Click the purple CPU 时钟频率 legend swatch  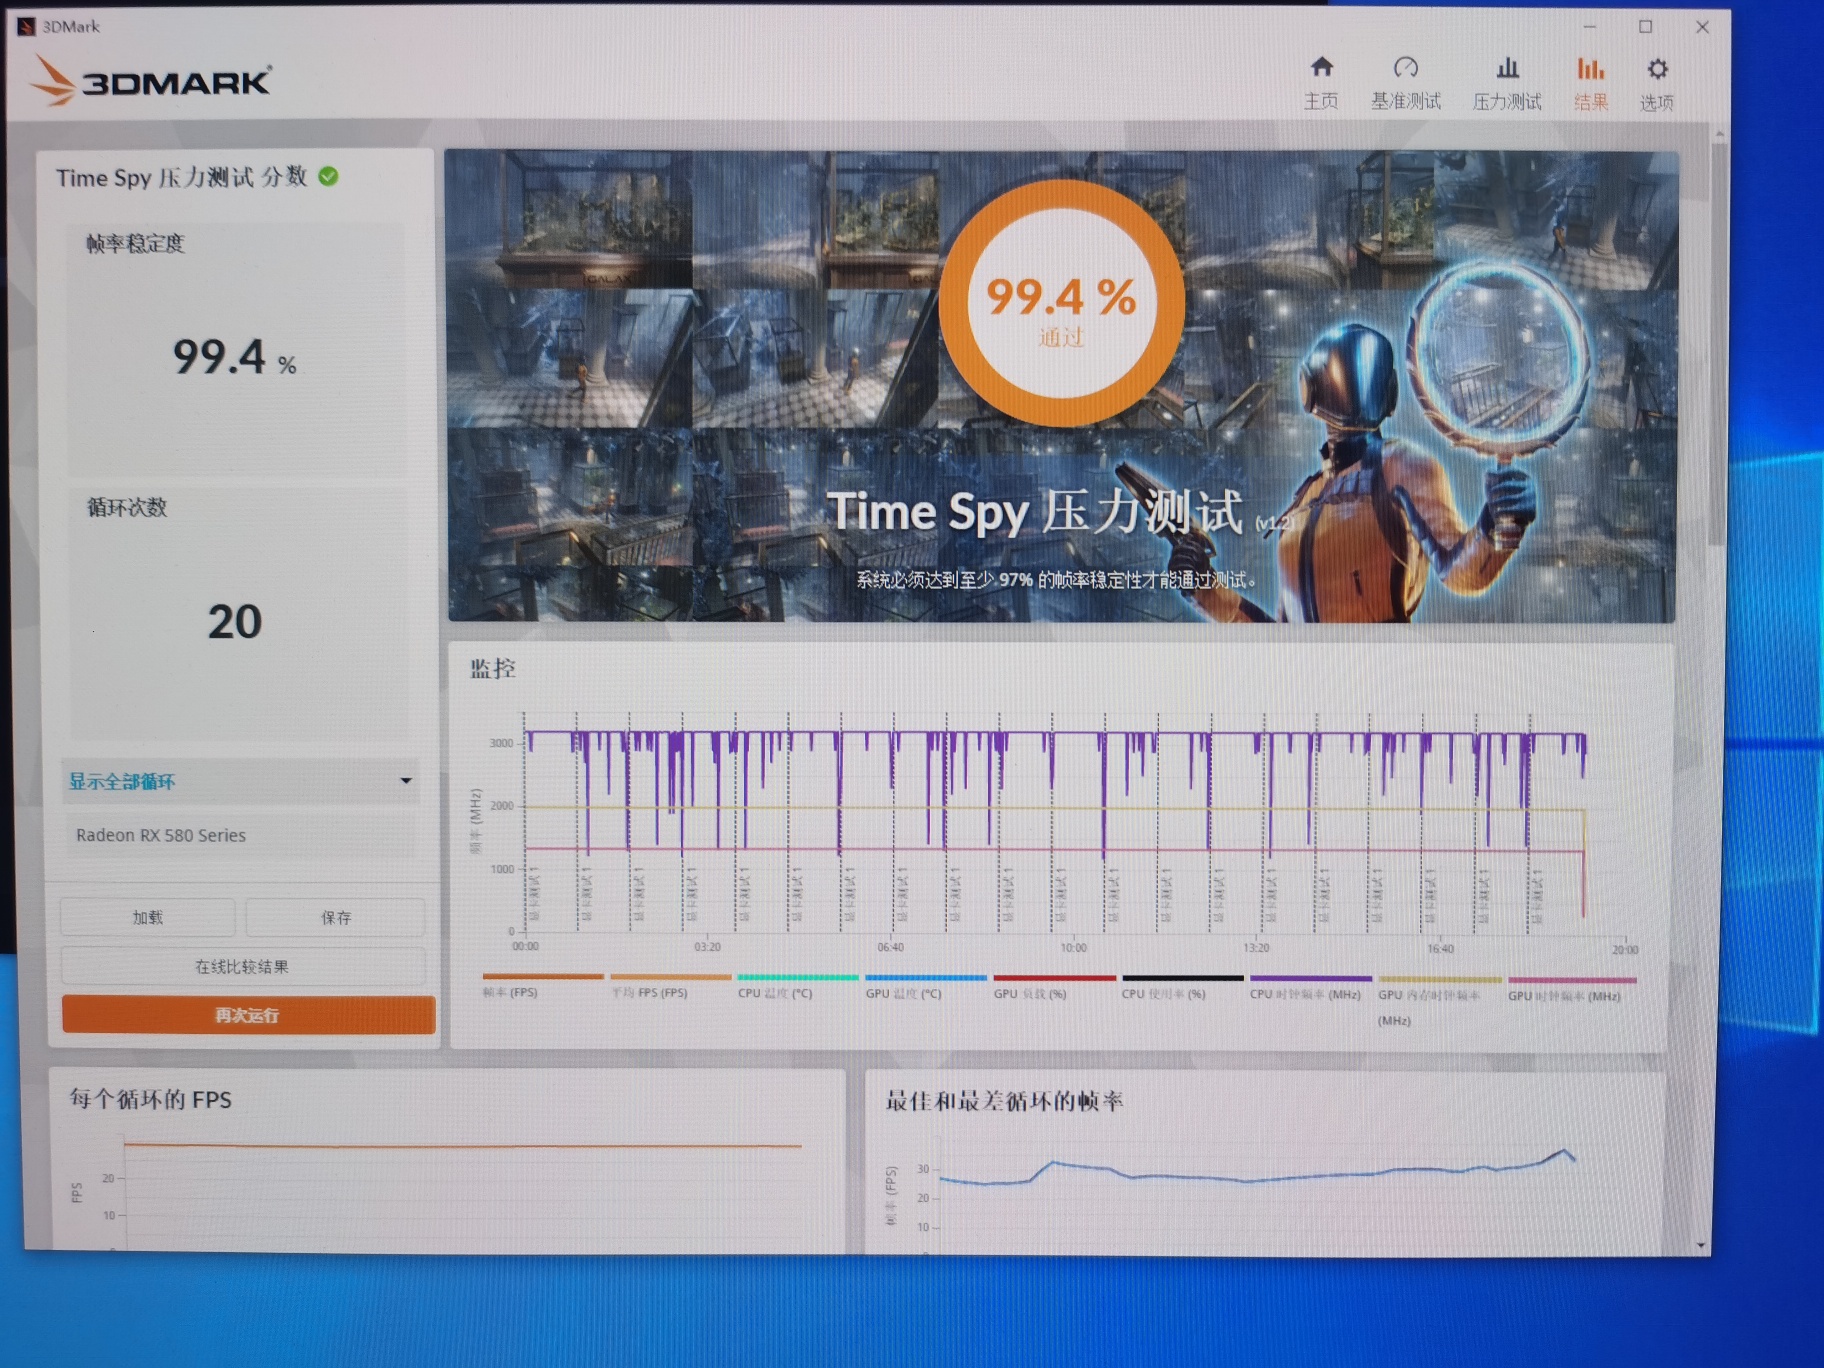coord(1310,978)
